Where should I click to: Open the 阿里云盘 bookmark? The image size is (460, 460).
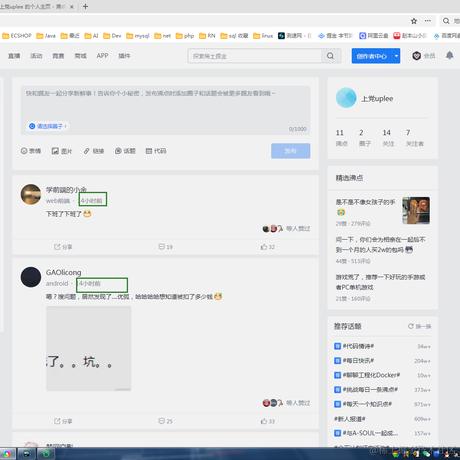pyautogui.click(x=374, y=36)
